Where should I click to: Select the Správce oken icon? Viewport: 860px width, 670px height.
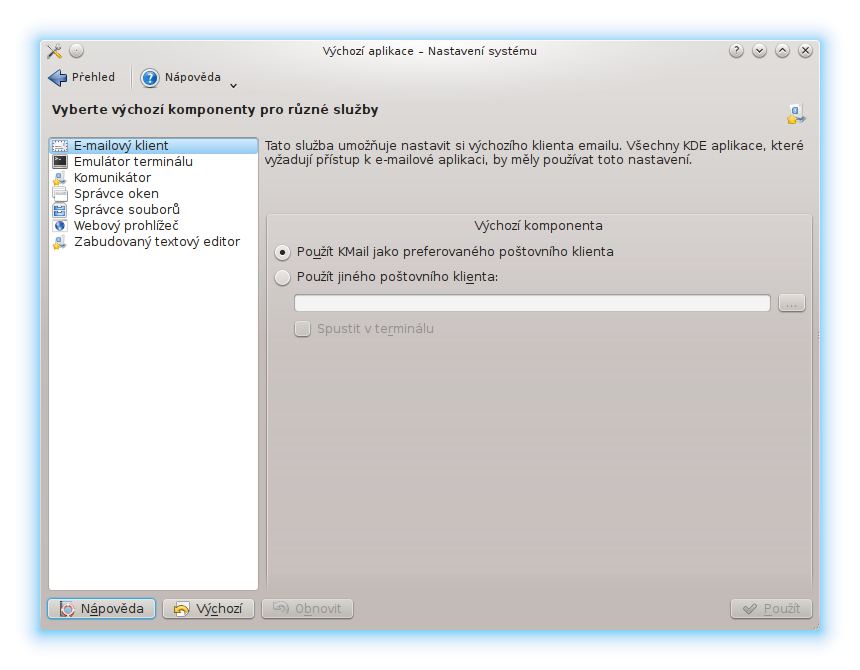point(60,194)
